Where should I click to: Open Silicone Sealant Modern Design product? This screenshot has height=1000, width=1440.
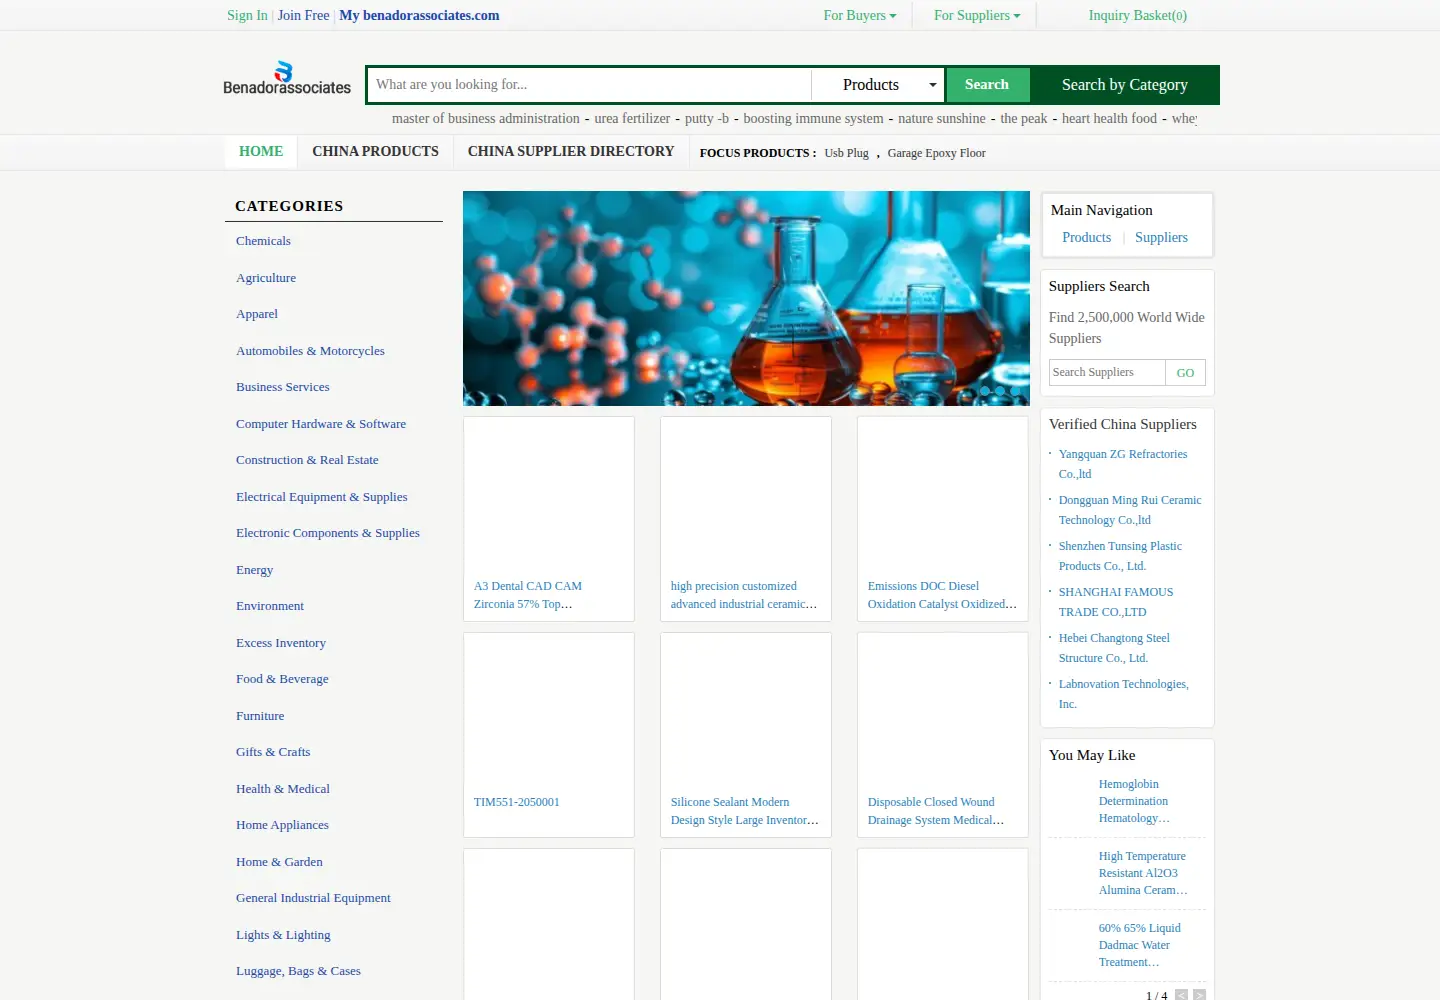point(745,811)
